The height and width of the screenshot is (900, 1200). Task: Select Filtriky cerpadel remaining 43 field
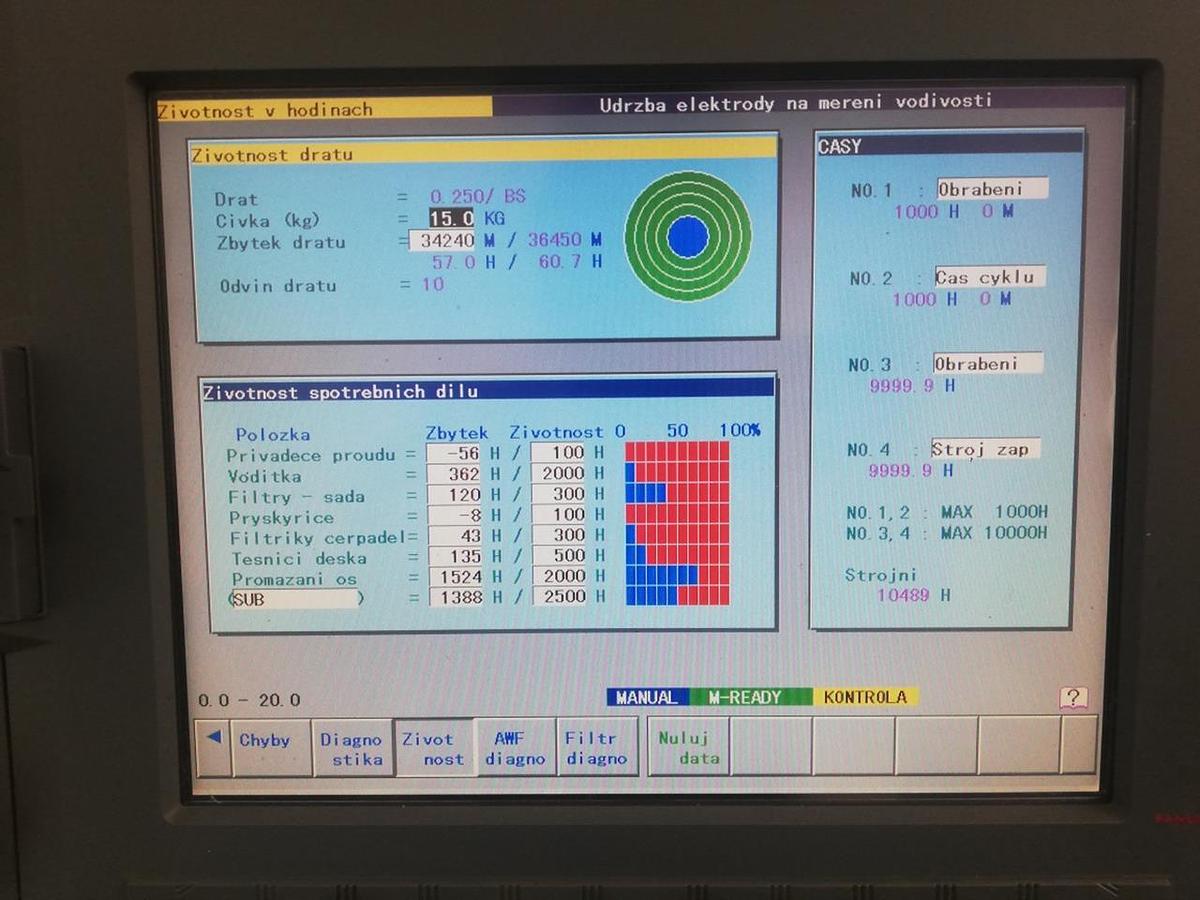click(x=455, y=536)
